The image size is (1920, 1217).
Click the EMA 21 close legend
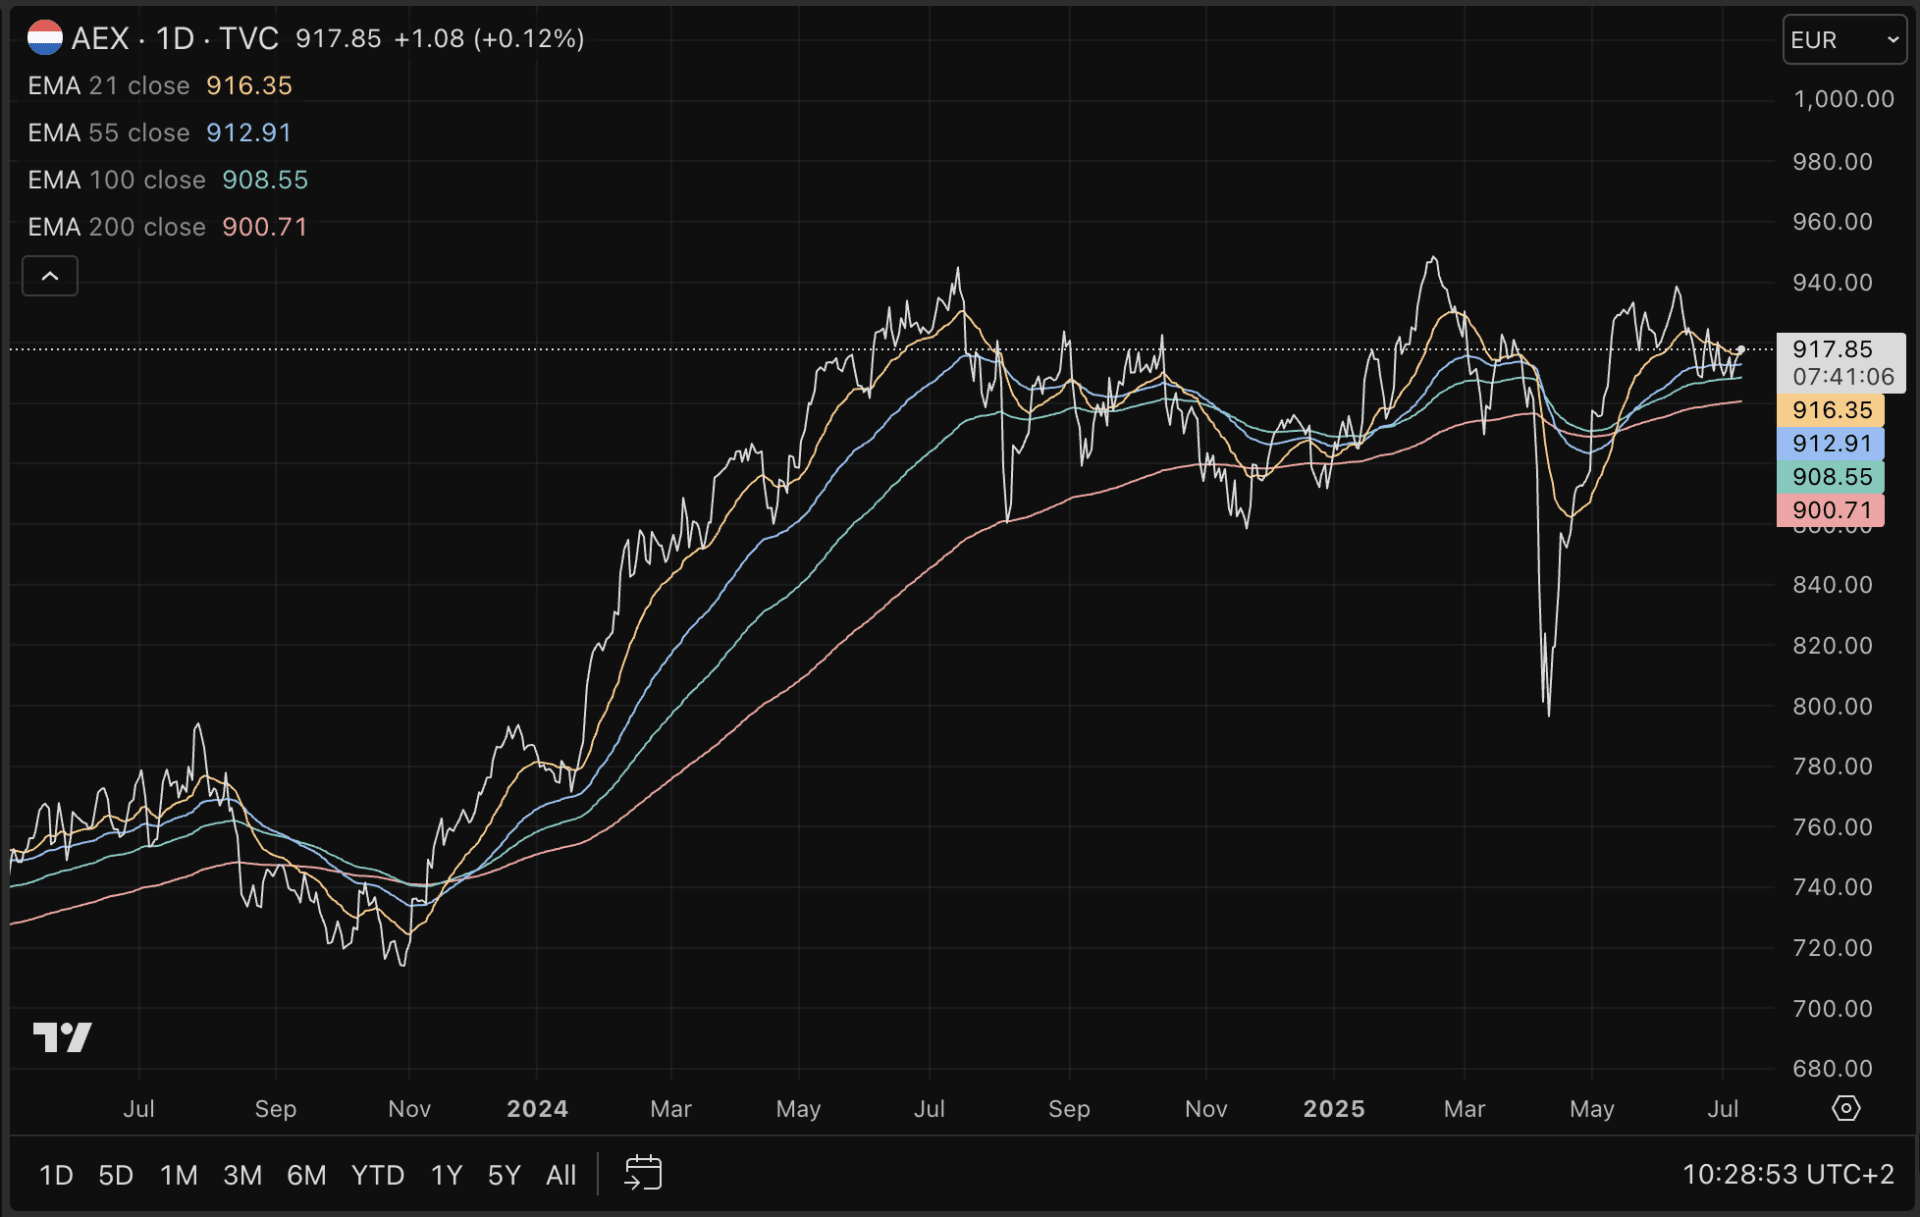click(x=109, y=86)
